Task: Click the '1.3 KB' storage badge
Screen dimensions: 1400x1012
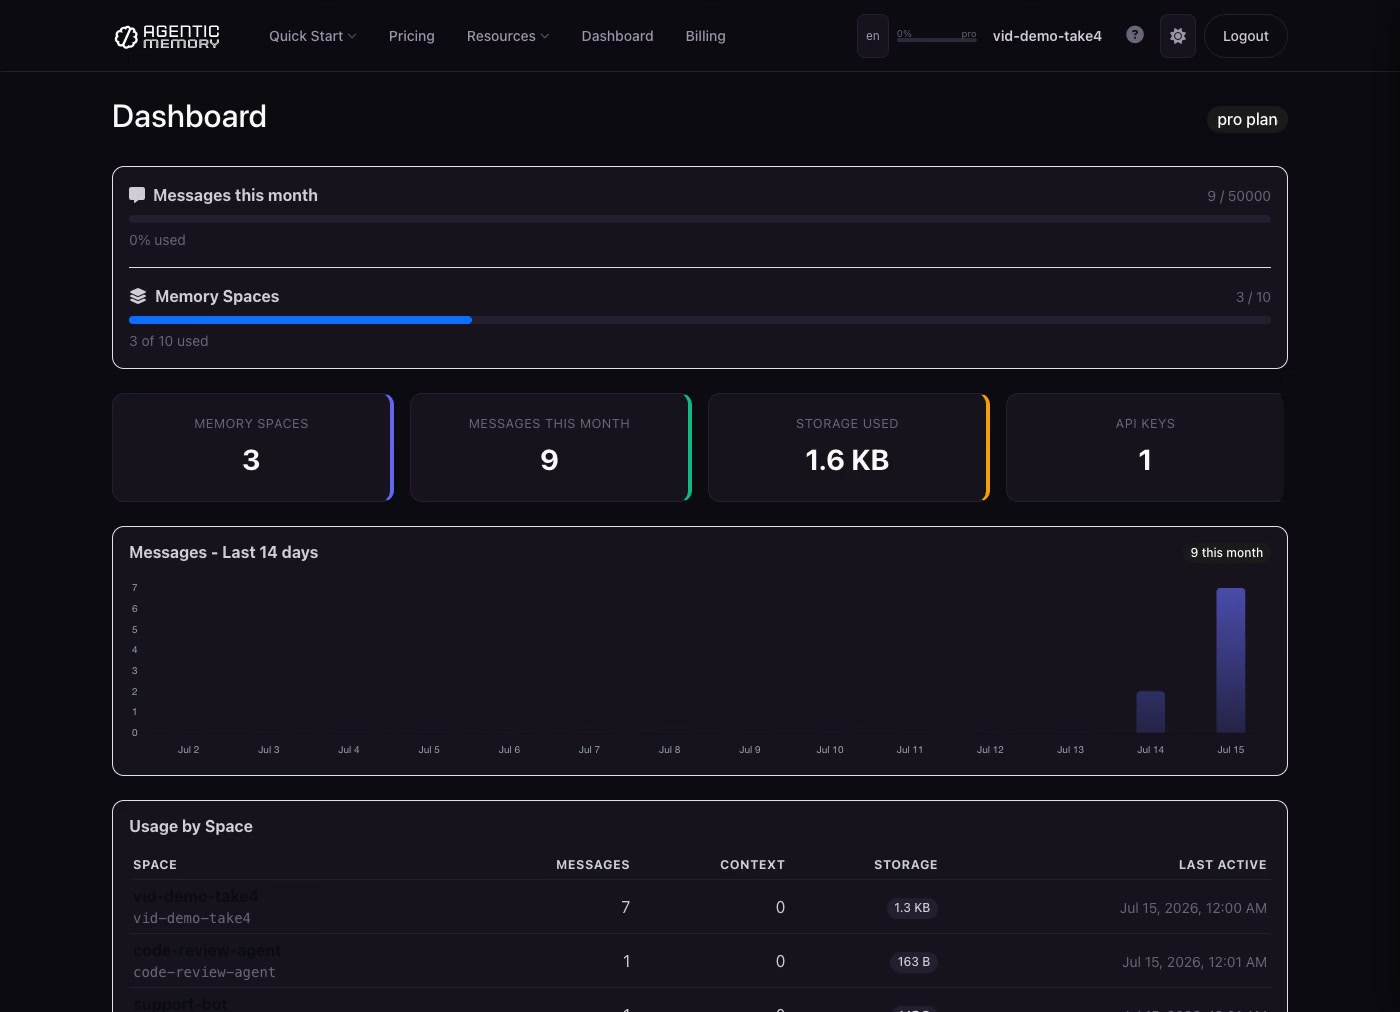Action: [912, 908]
